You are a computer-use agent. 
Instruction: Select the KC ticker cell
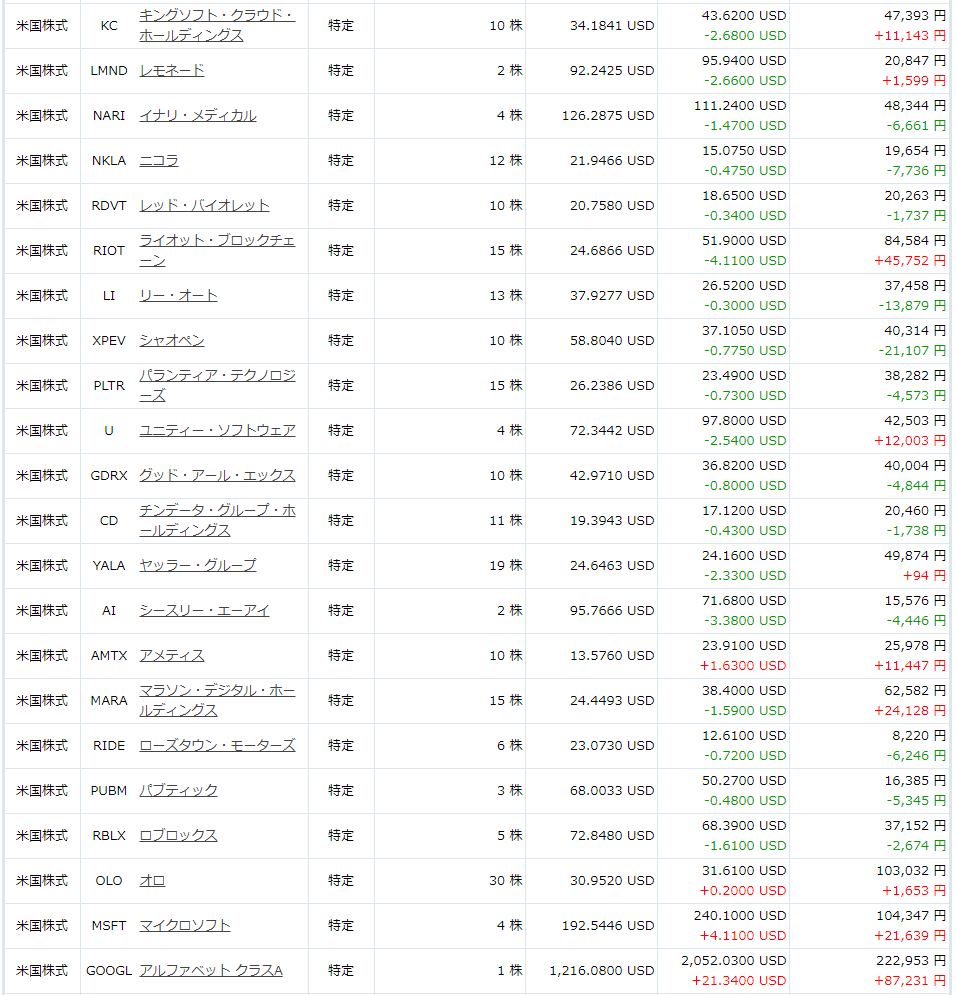(109, 26)
